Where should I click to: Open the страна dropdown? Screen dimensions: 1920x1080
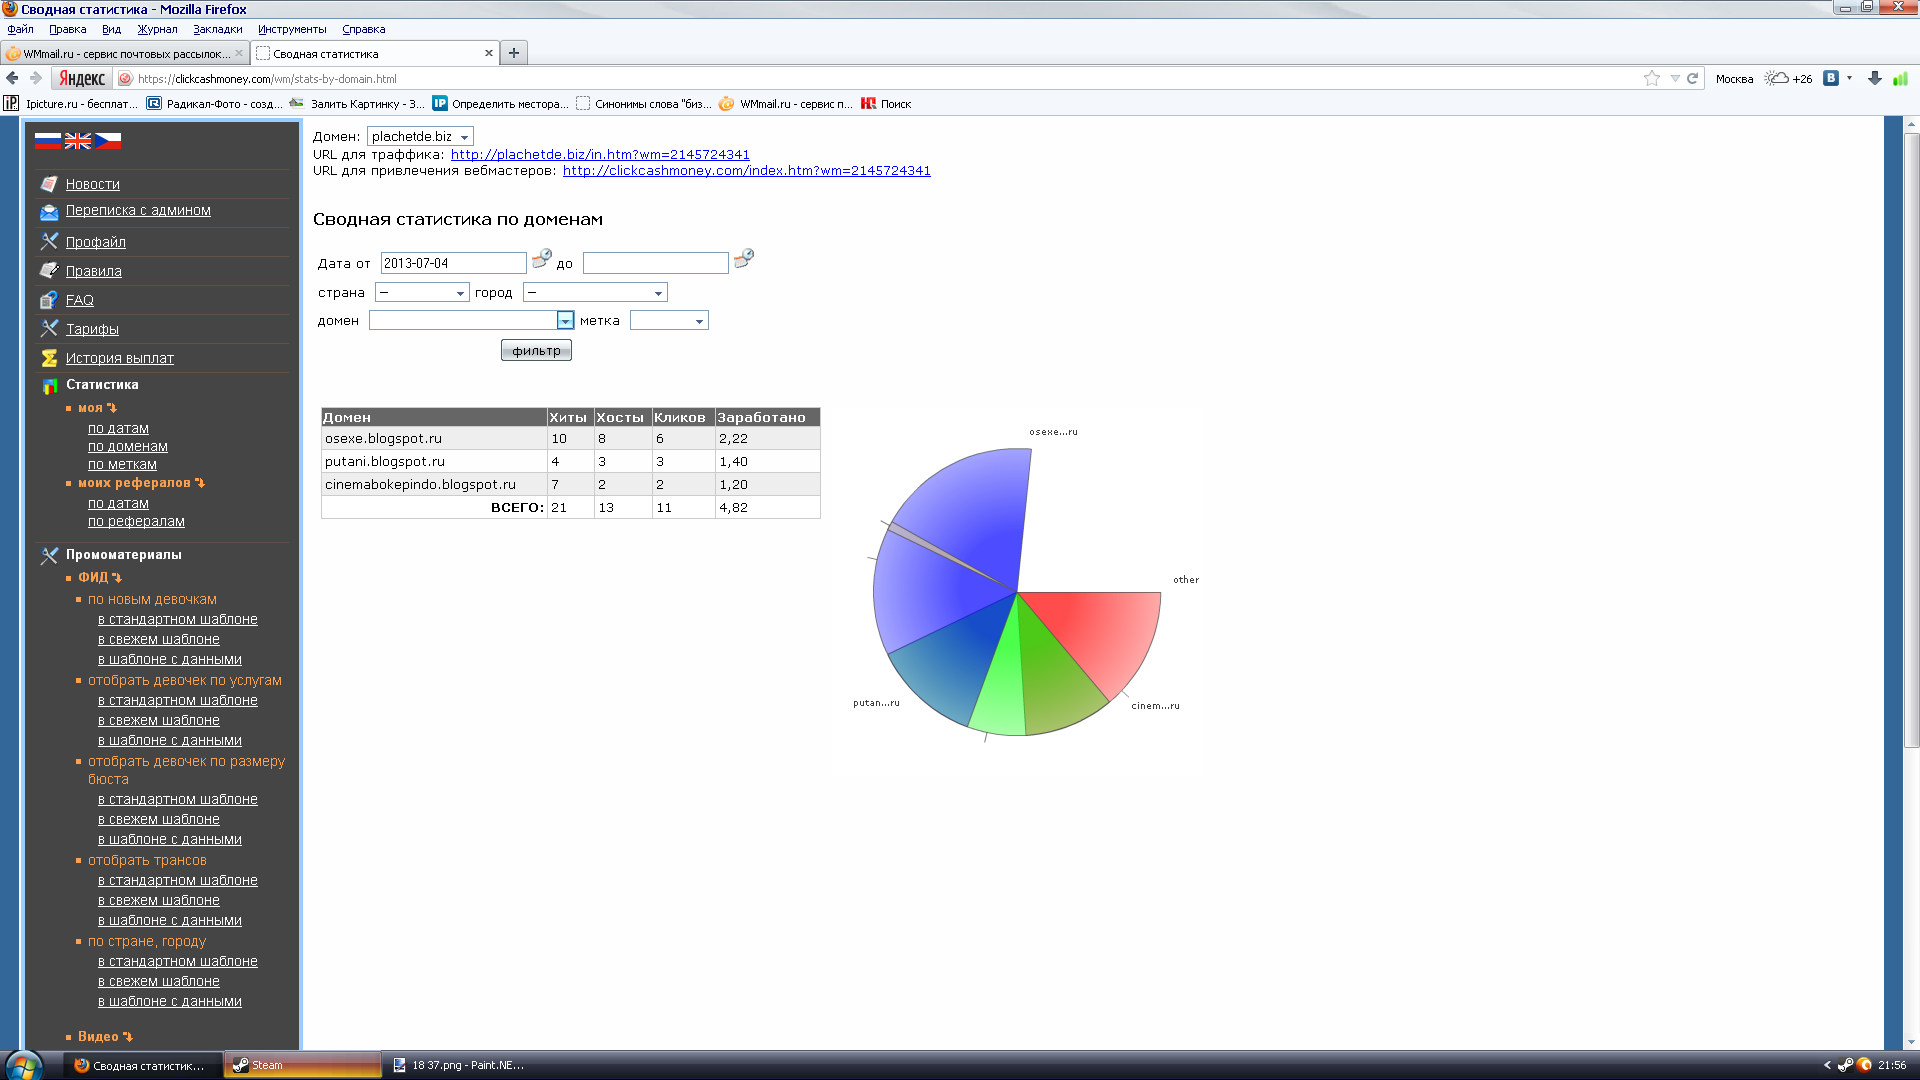coord(422,292)
